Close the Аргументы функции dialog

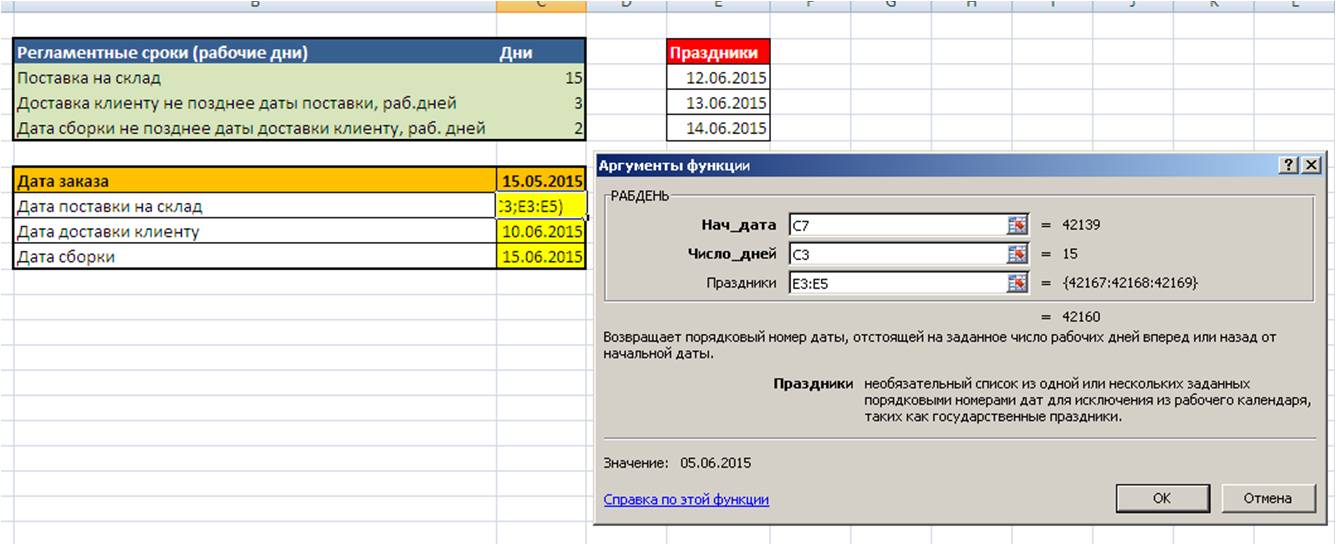(x=1311, y=166)
